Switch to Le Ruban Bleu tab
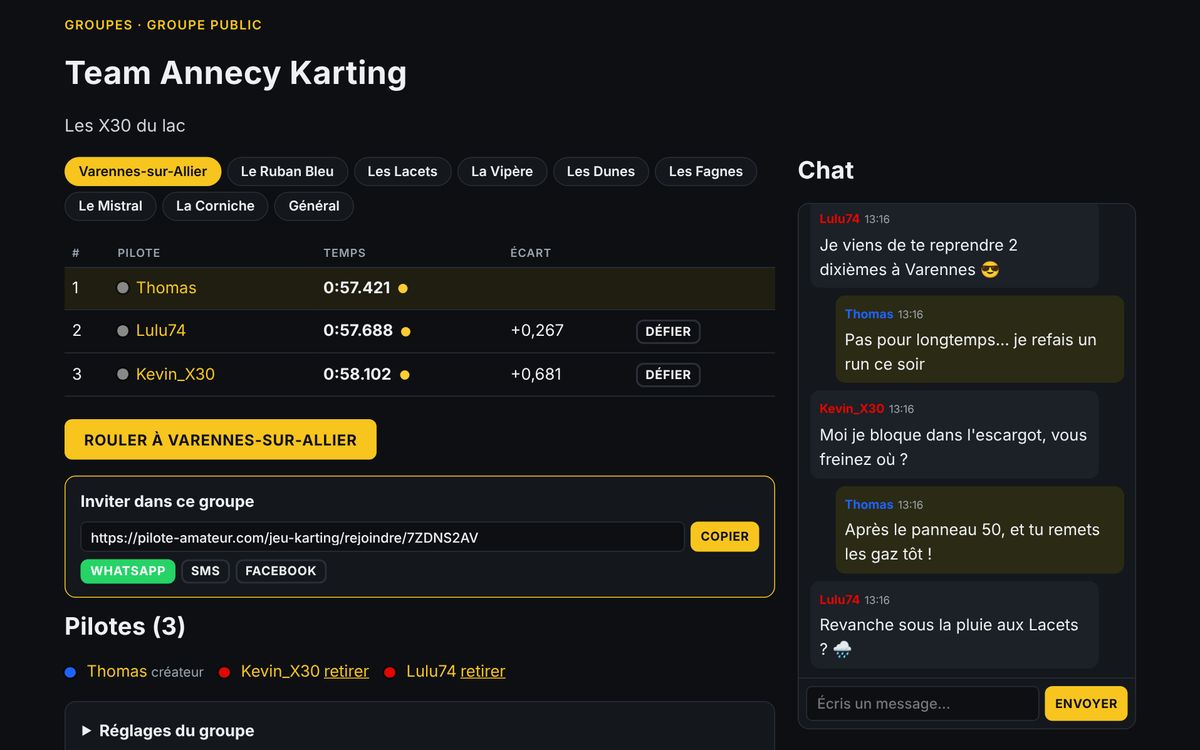This screenshot has width=1200, height=750. coord(287,171)
